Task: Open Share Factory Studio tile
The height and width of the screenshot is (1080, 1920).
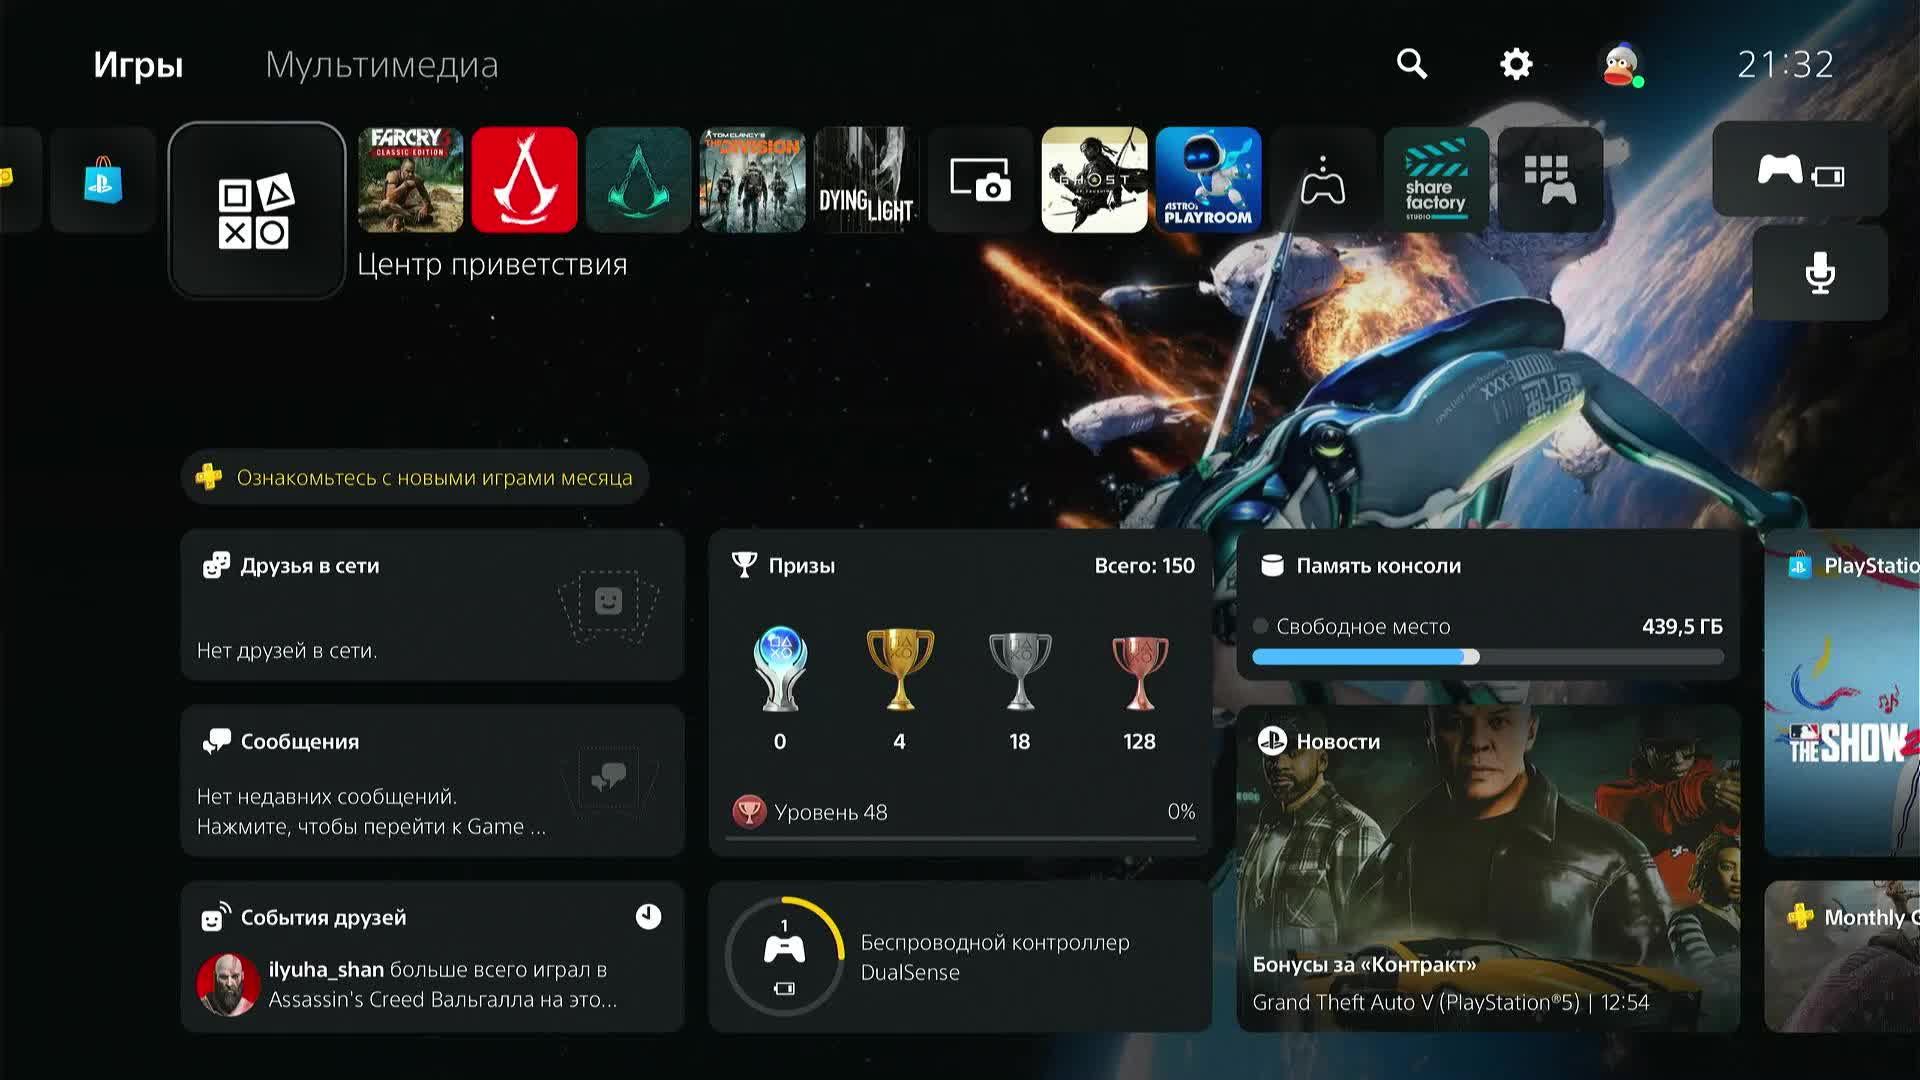Action: pyautogui.click(x=1436, y=180)
